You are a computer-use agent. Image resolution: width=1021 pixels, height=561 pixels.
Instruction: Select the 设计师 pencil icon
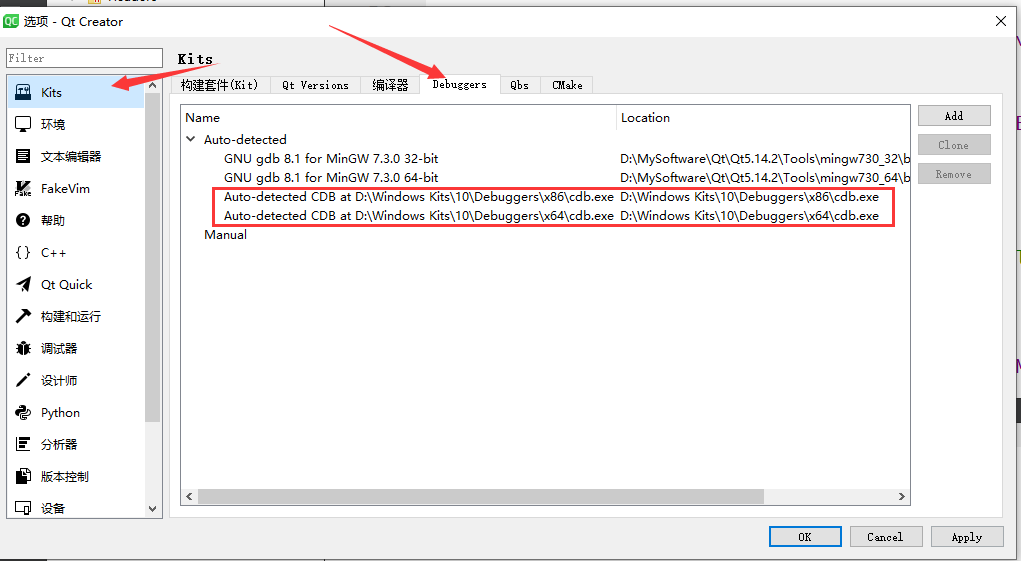point(23,380)
